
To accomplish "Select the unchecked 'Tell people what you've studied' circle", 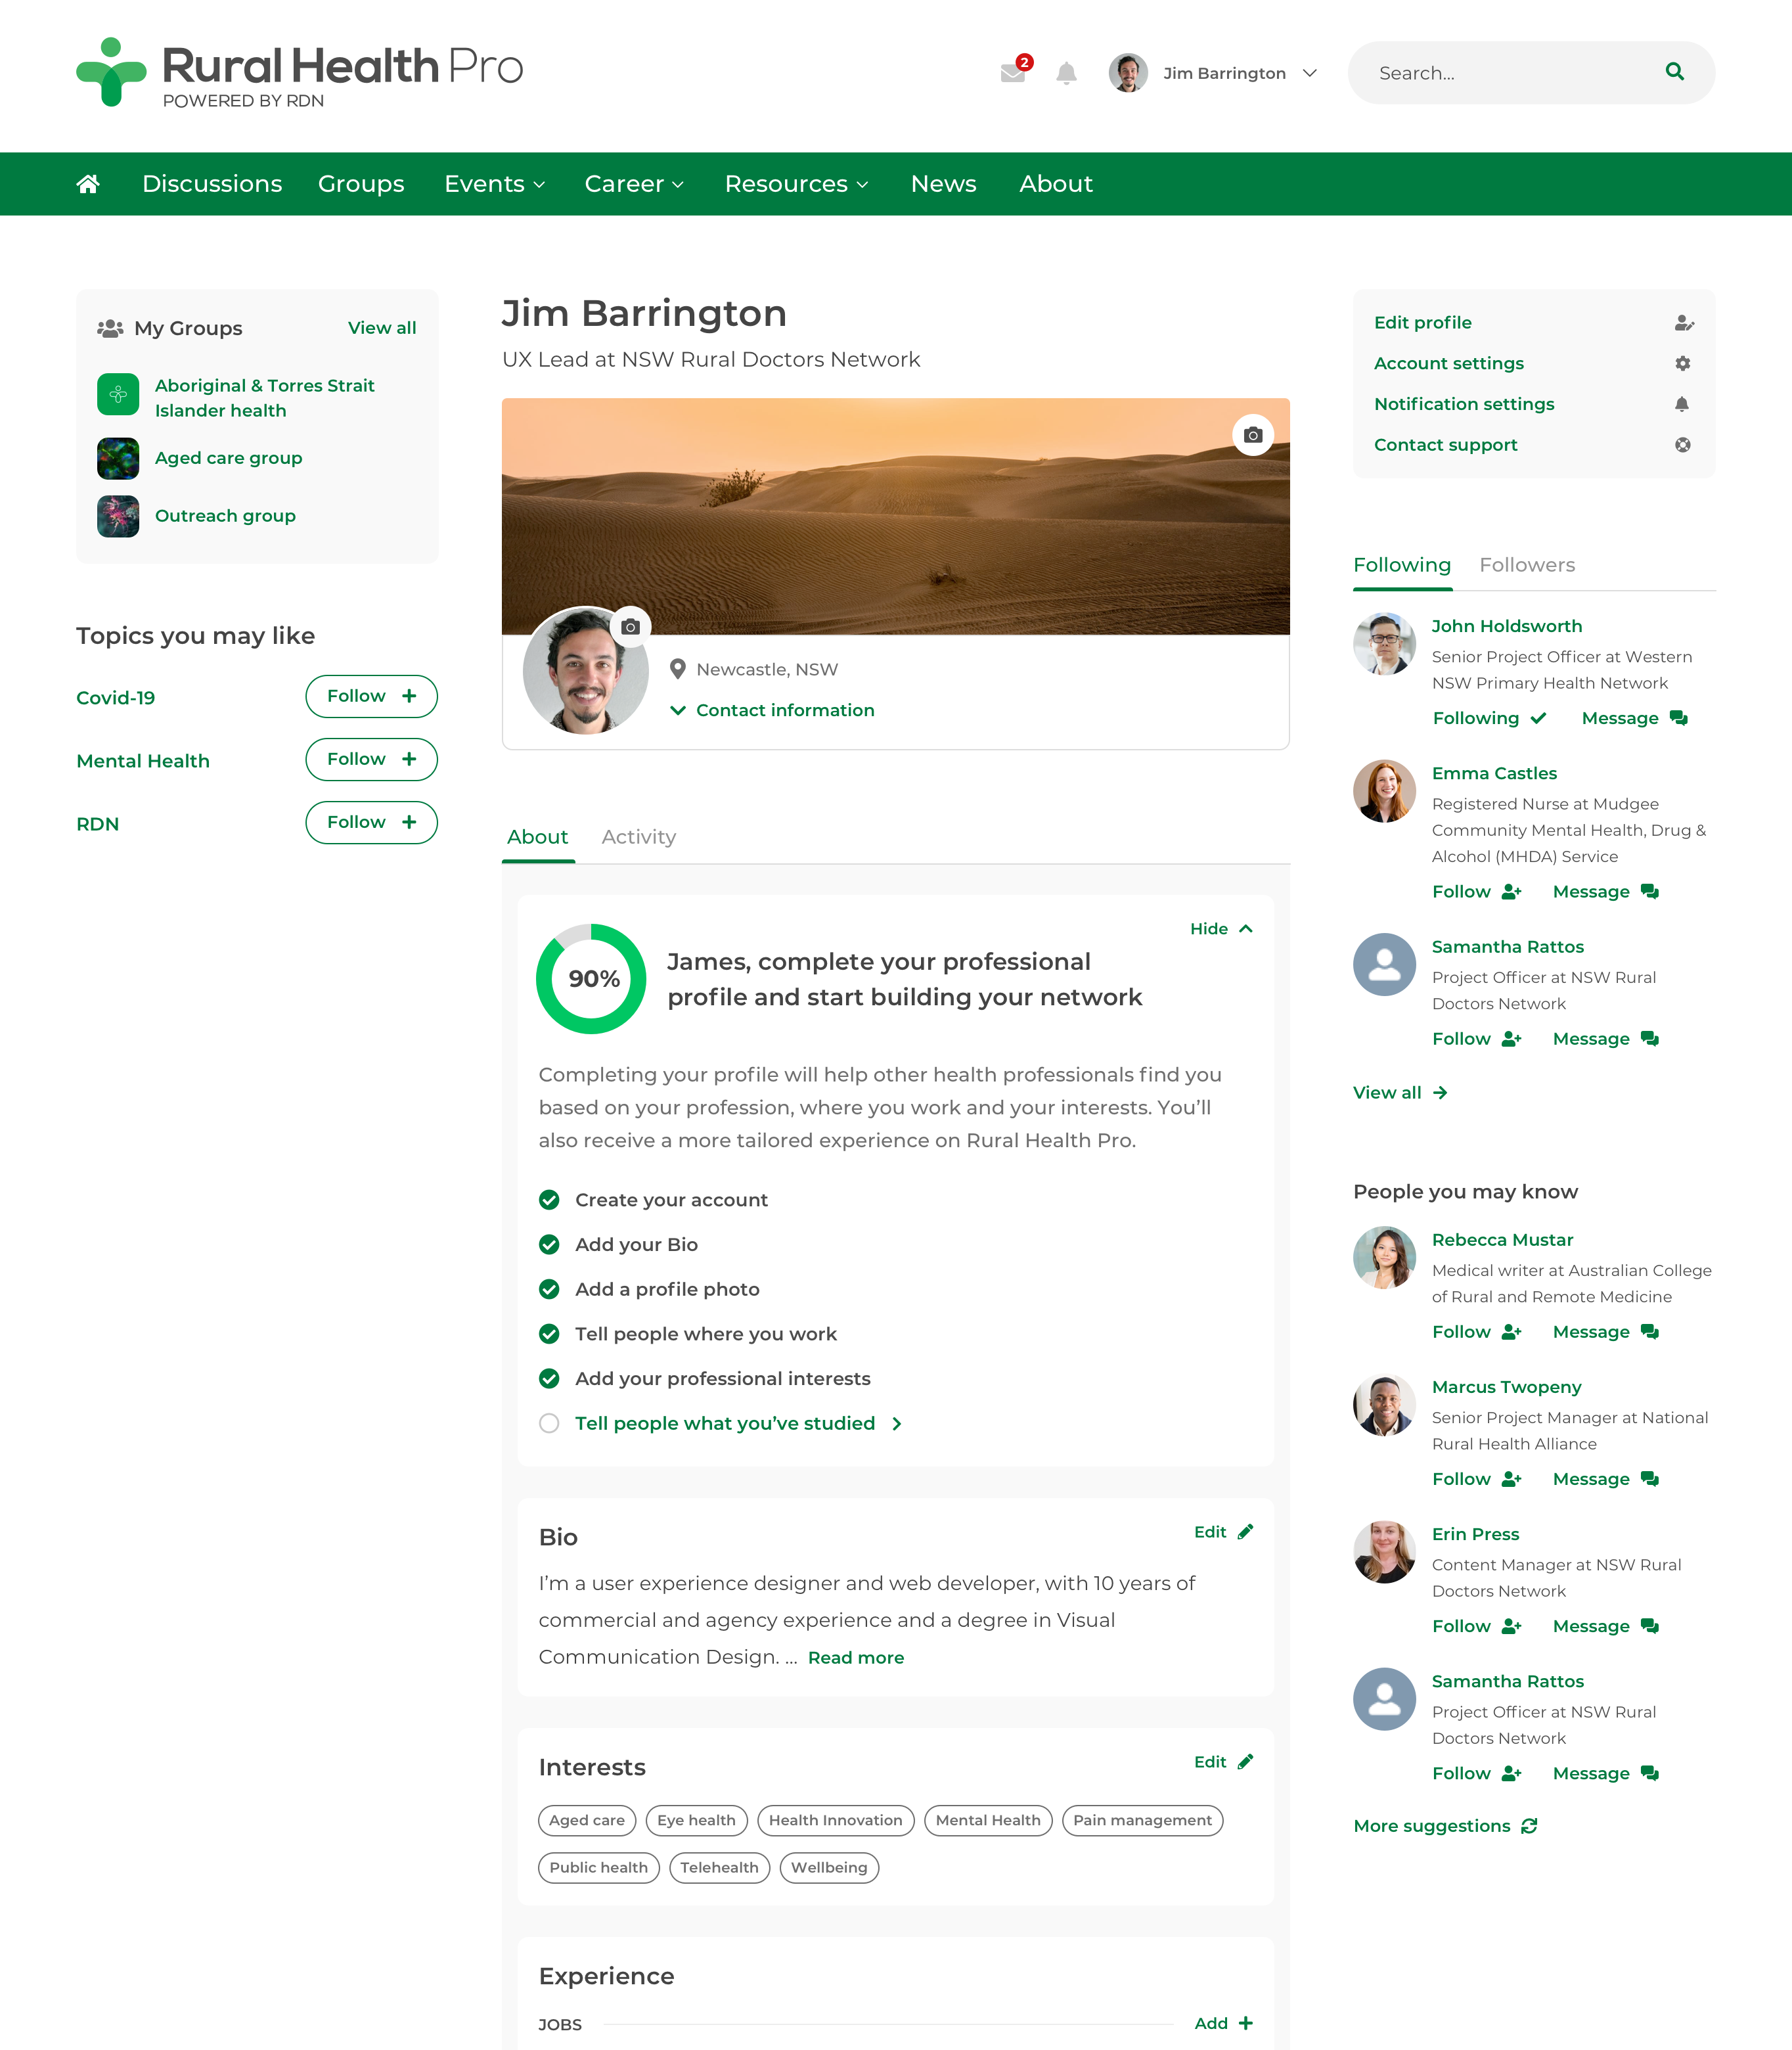I will pos(549,1423).
